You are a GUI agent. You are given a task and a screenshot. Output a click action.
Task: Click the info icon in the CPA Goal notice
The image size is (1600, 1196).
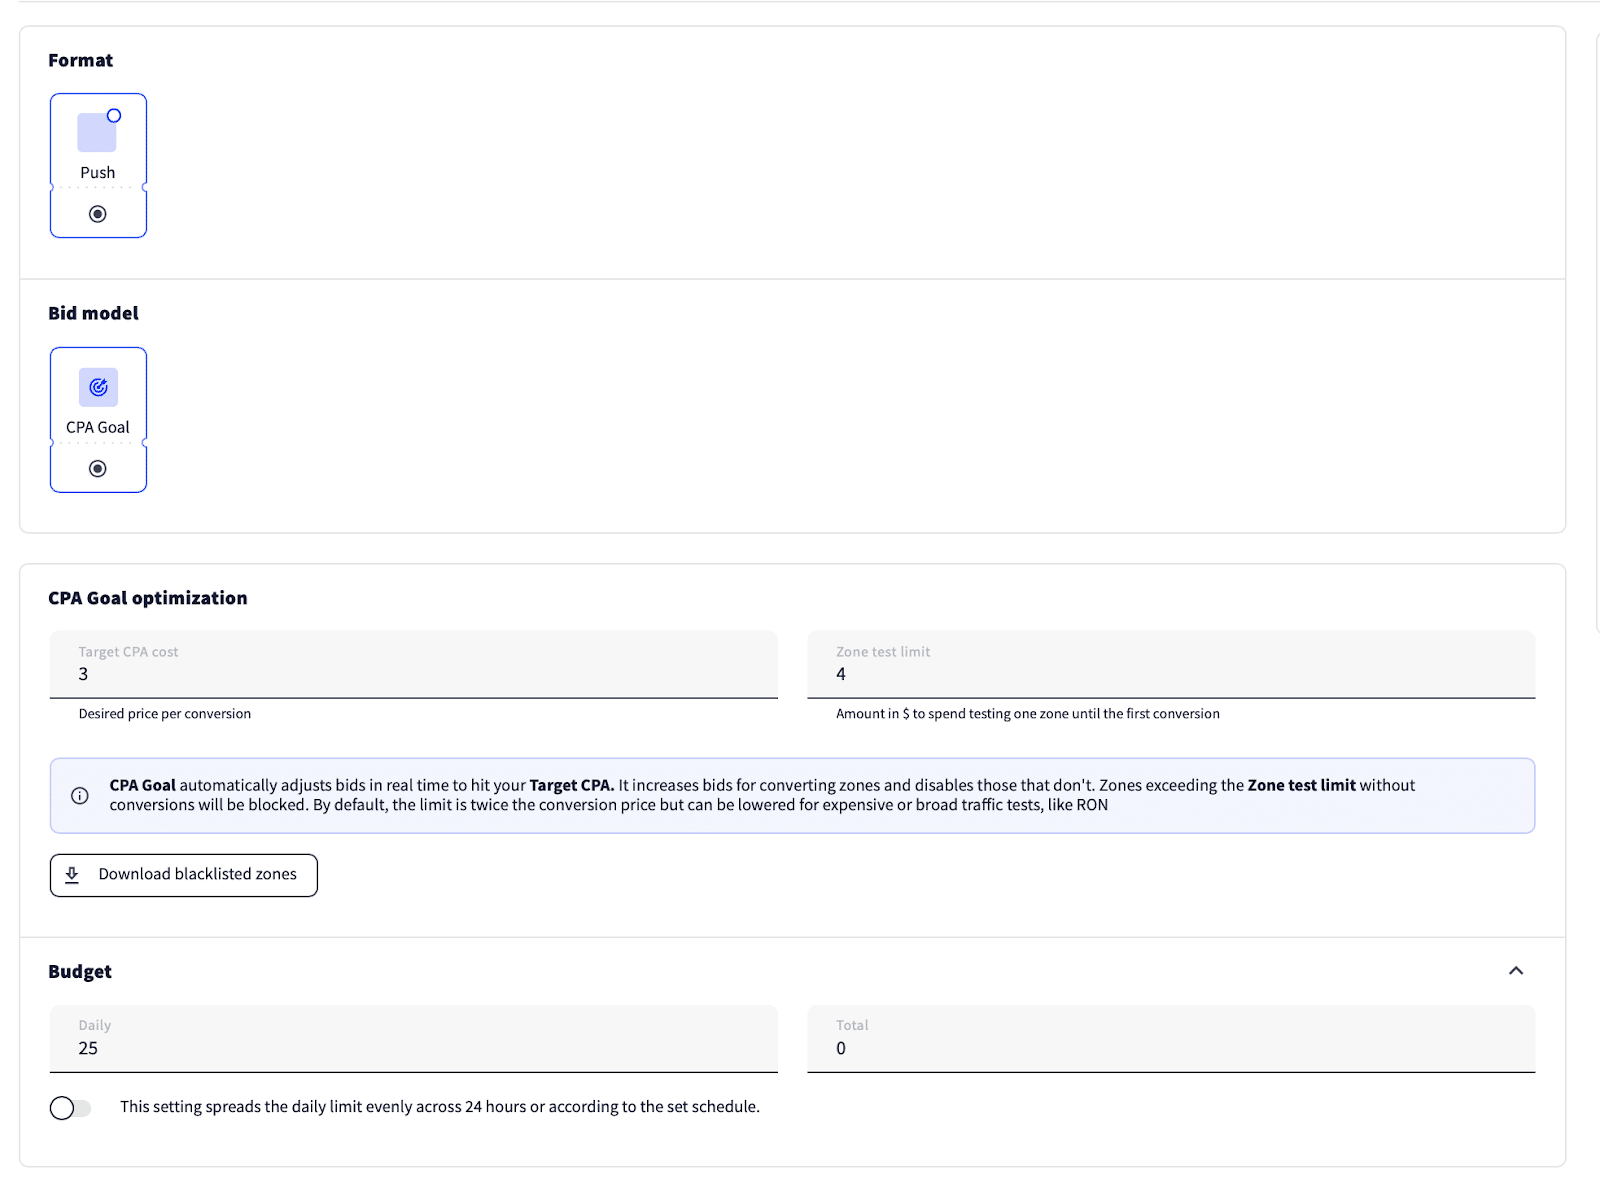pyautogui.click(x=80, y=796)
